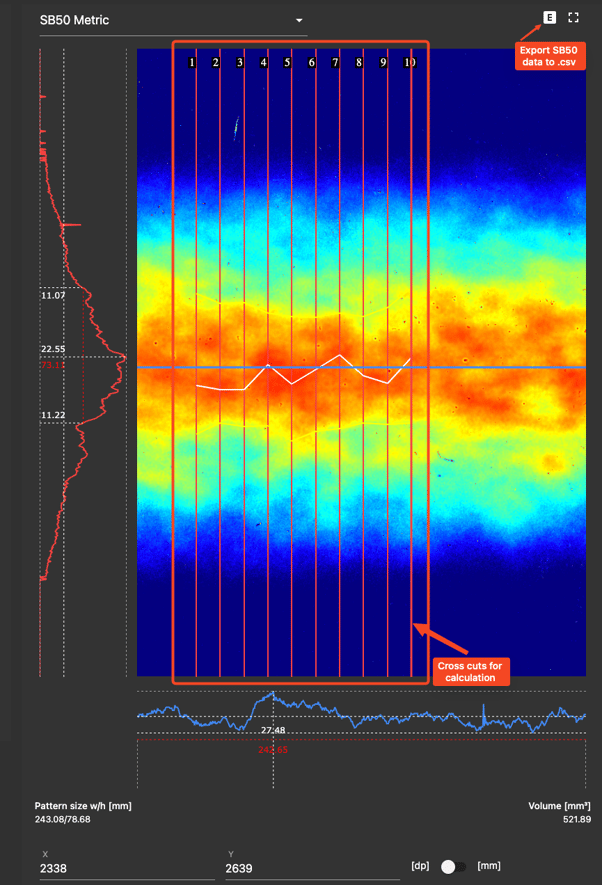The width and height of the screenshot is (602, 885).
Task: Click the 27.48 label on horizontal profile
Action: click(273, 731)
